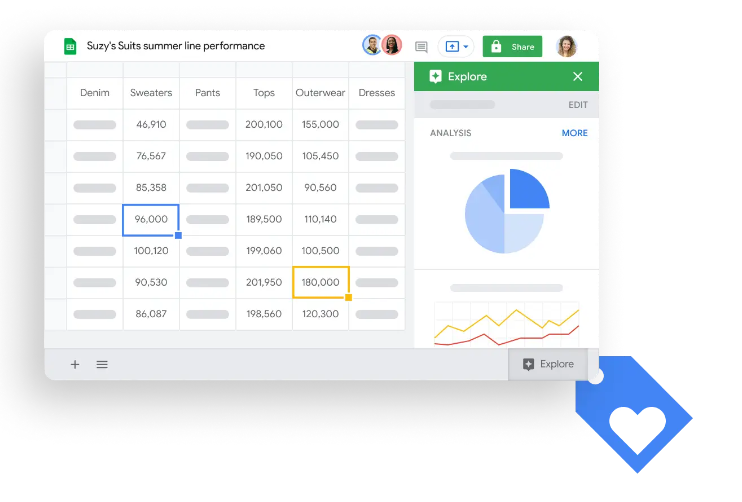Viewport: 742px width, 502px height.
Task: Click the Explore button in bottom bar
Action: (548, 364)
